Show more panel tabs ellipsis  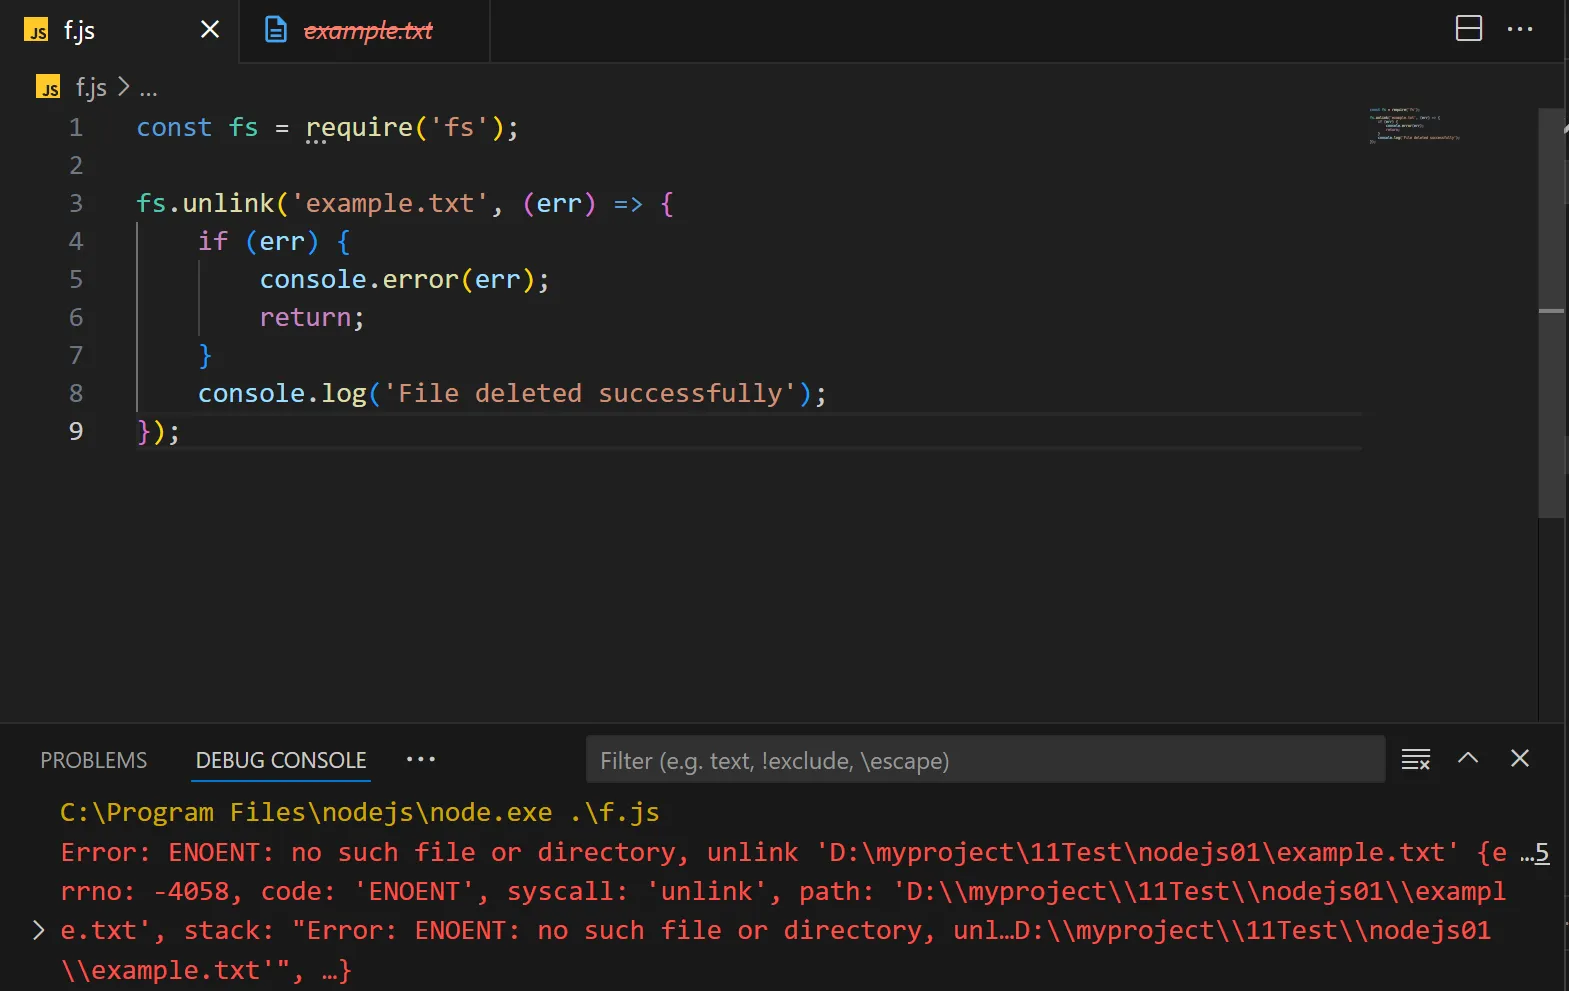(421, 759)
